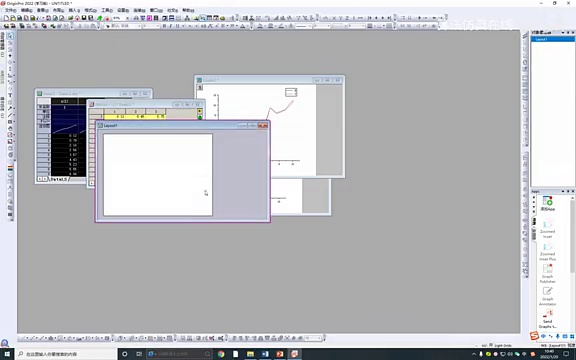Launch the Zoomed Inset Plus app
This screenshot has width=576, height=360.
(x=547, y=252)
